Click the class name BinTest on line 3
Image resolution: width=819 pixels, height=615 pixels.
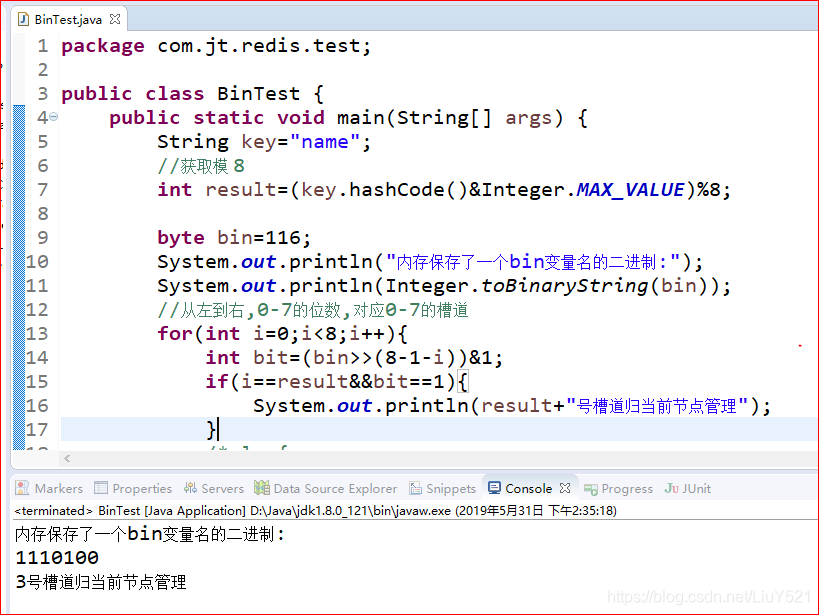pyautogui.click(x=259, y=94)
